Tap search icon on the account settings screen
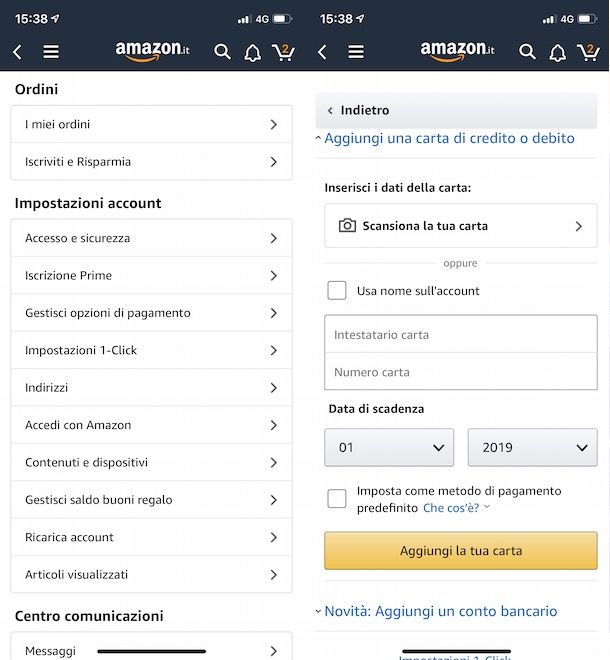This screenshot has width=610, height=660. [223, 52]
